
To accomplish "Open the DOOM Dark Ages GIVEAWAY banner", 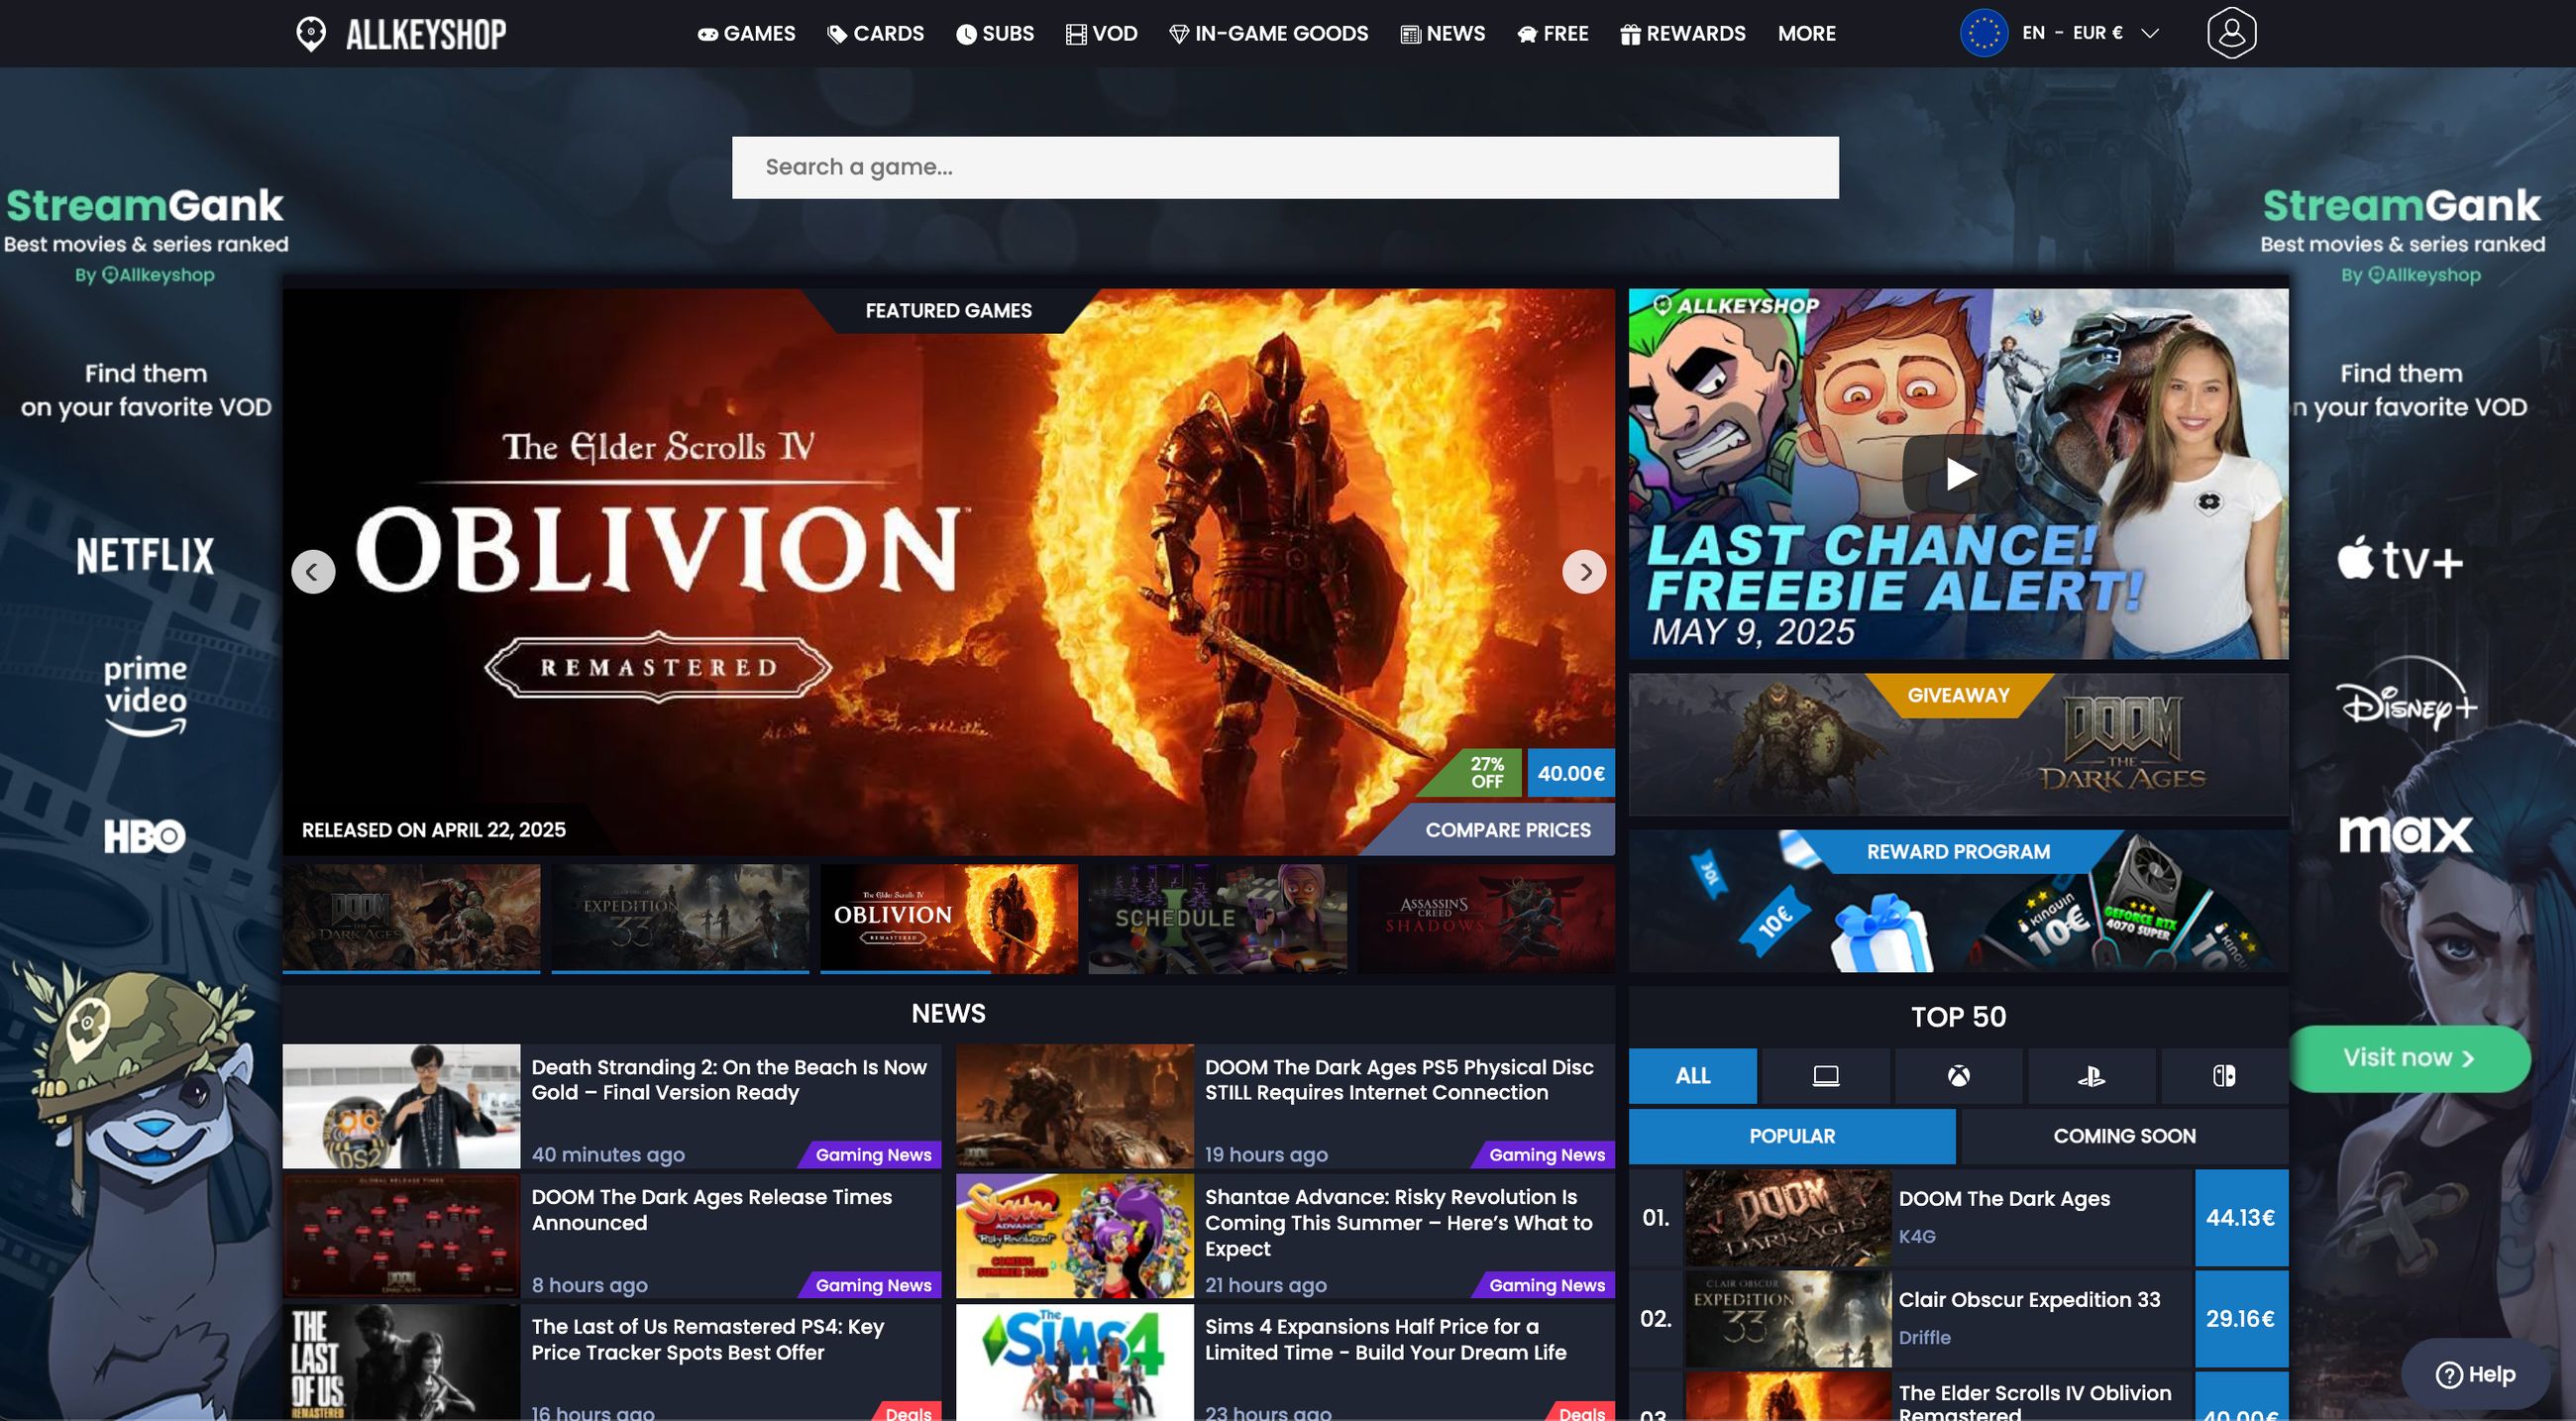I will [1958, 744].
